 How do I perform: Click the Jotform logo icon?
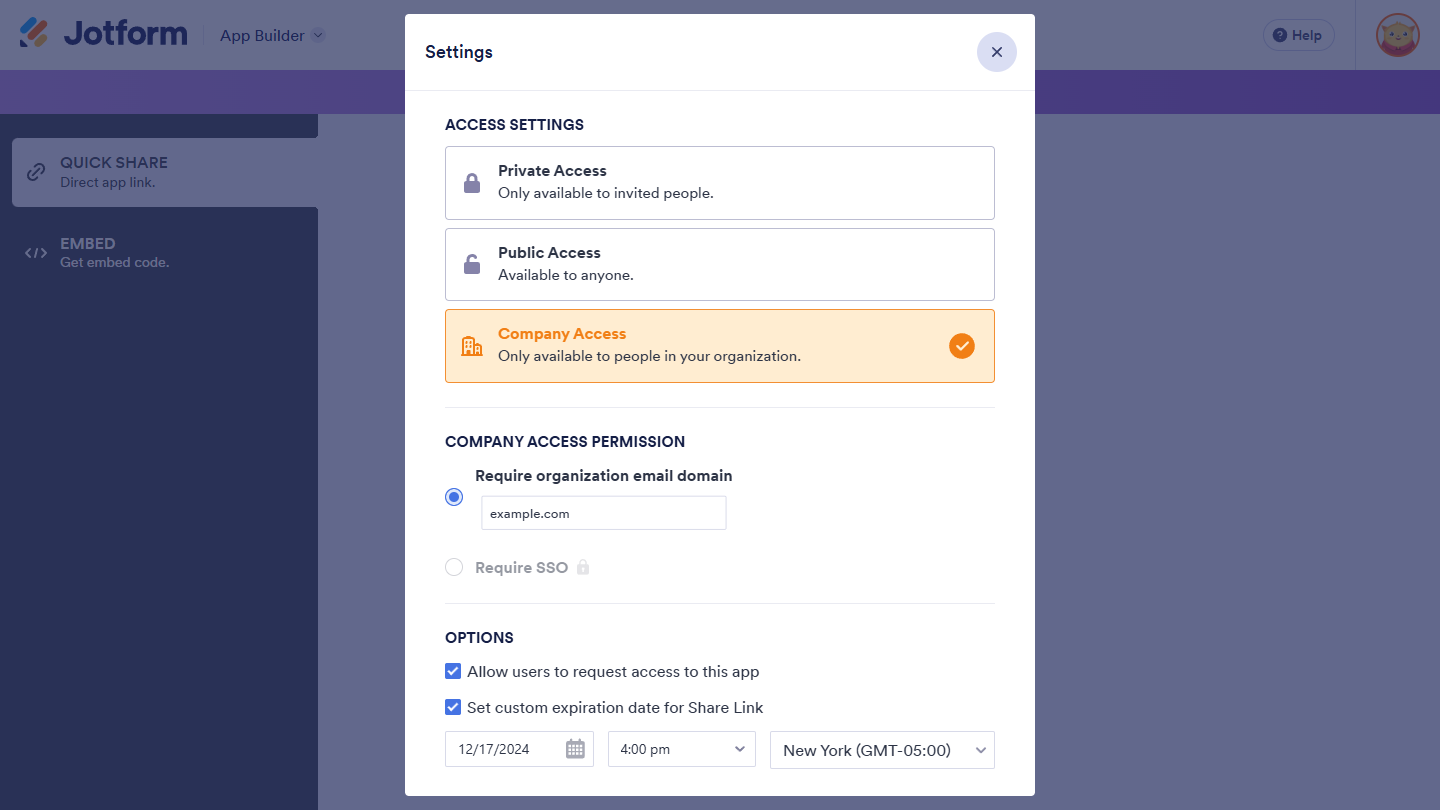[x=34, y=33]
